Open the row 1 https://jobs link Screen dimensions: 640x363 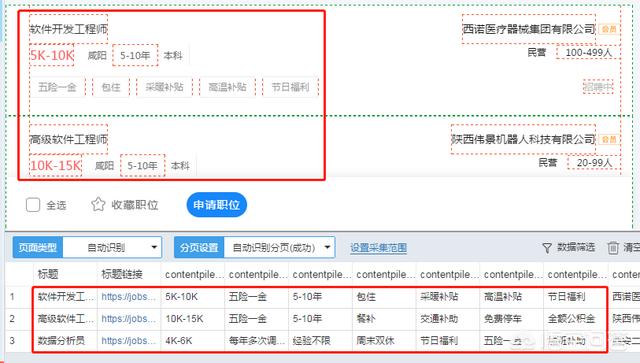point(129,297)
